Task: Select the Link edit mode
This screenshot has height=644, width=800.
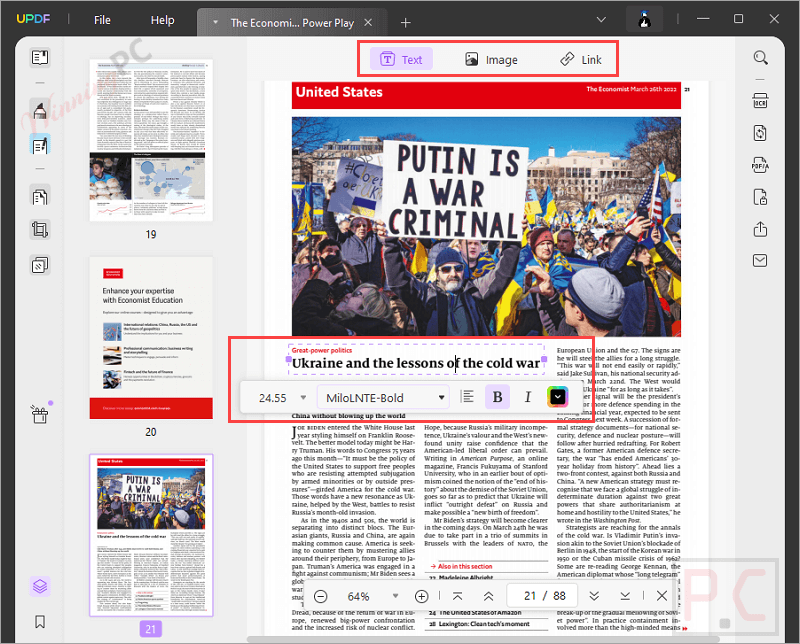Action: [x=581, y=60]
